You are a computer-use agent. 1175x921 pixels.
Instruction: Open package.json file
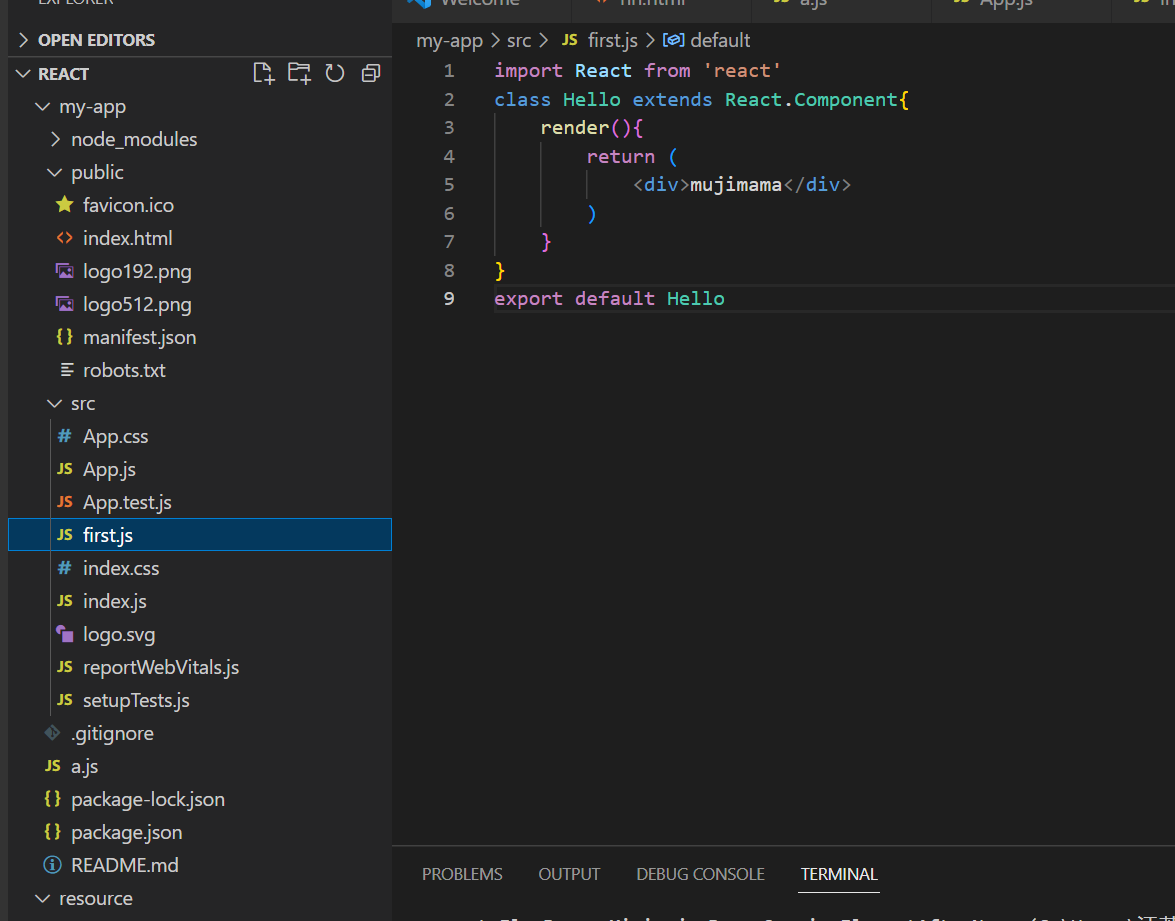pos(126,832)
